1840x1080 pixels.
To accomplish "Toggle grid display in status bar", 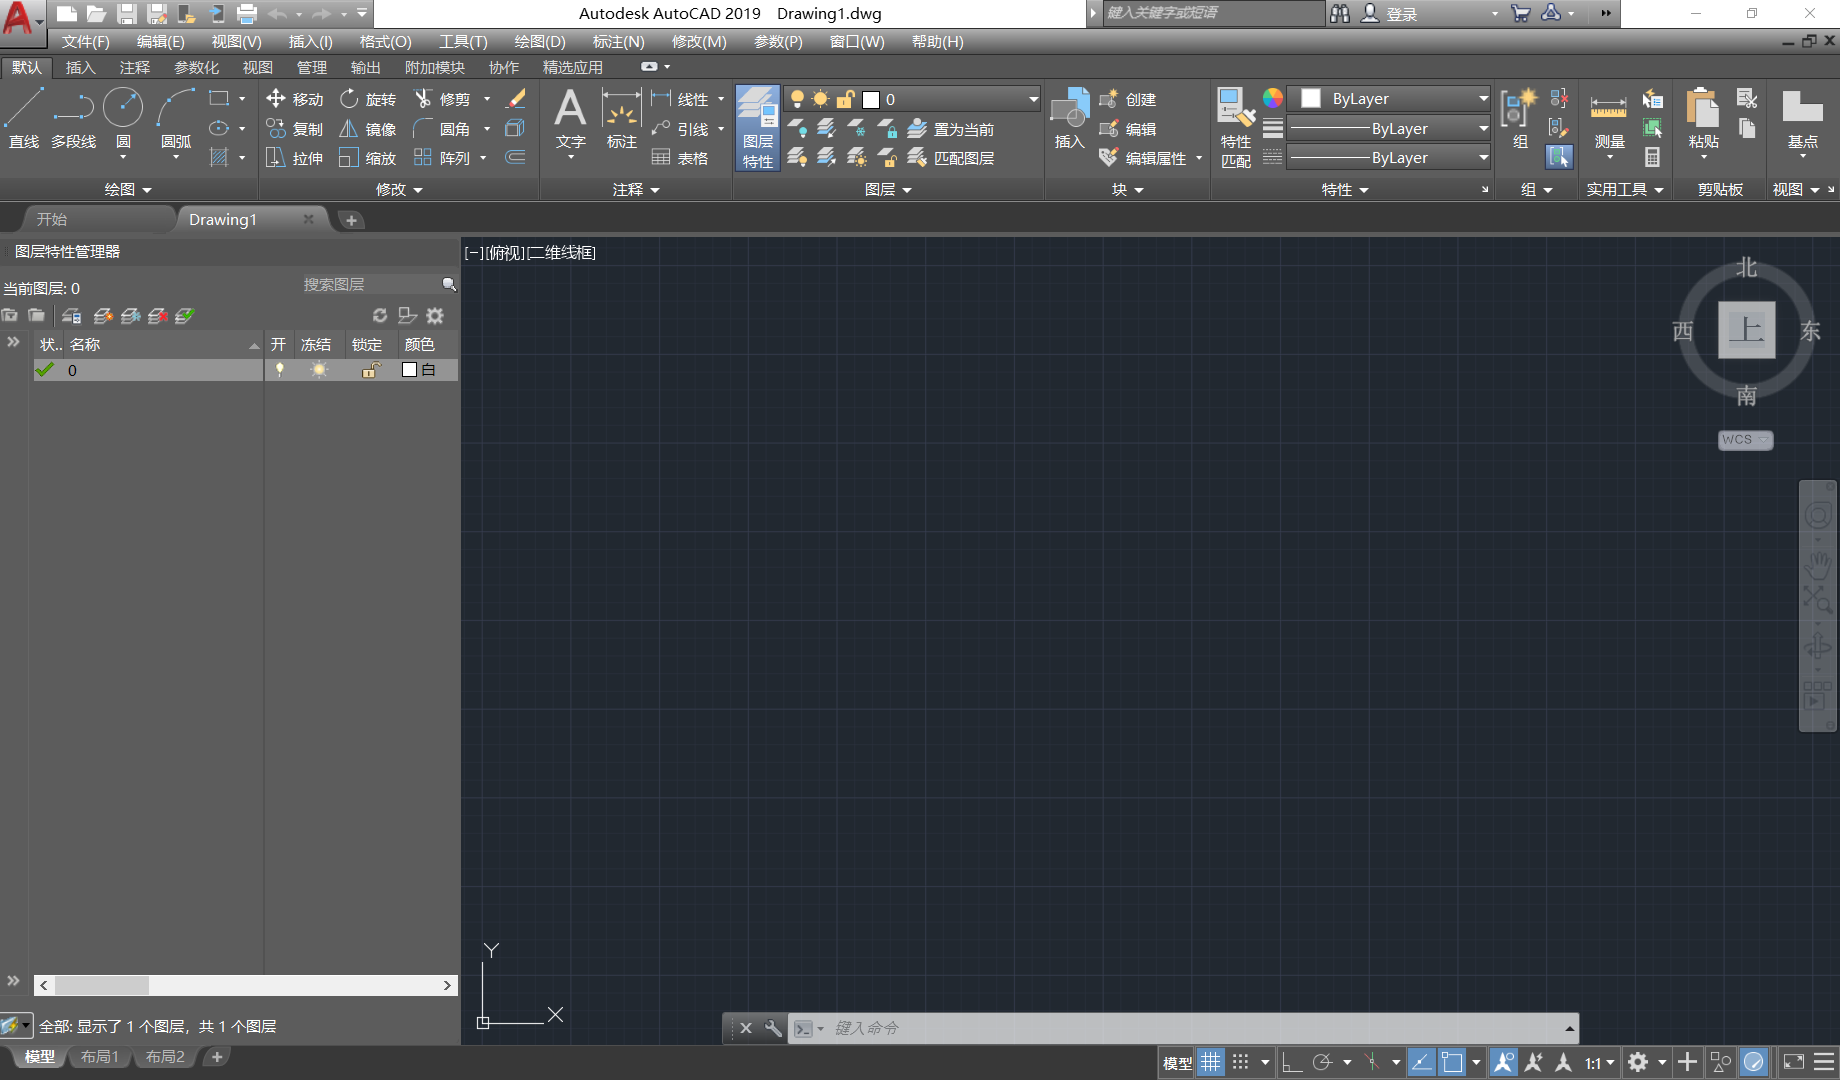I will pos(1210,1062).
